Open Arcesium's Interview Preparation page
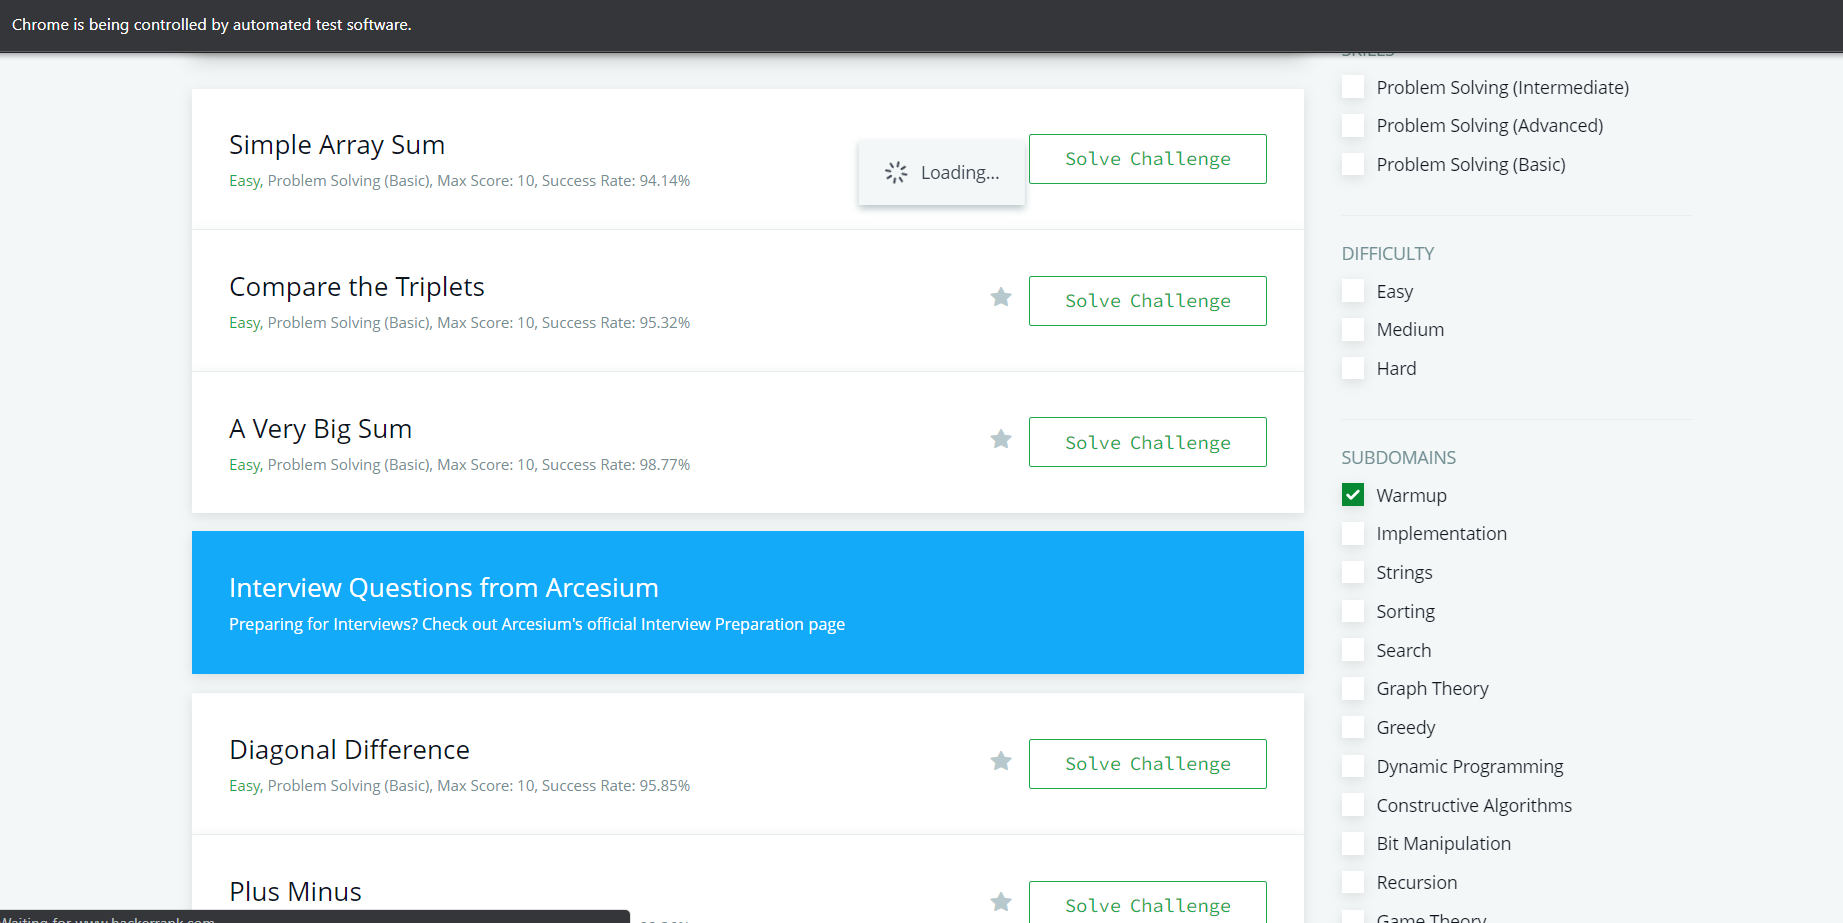 click(536, 623)
